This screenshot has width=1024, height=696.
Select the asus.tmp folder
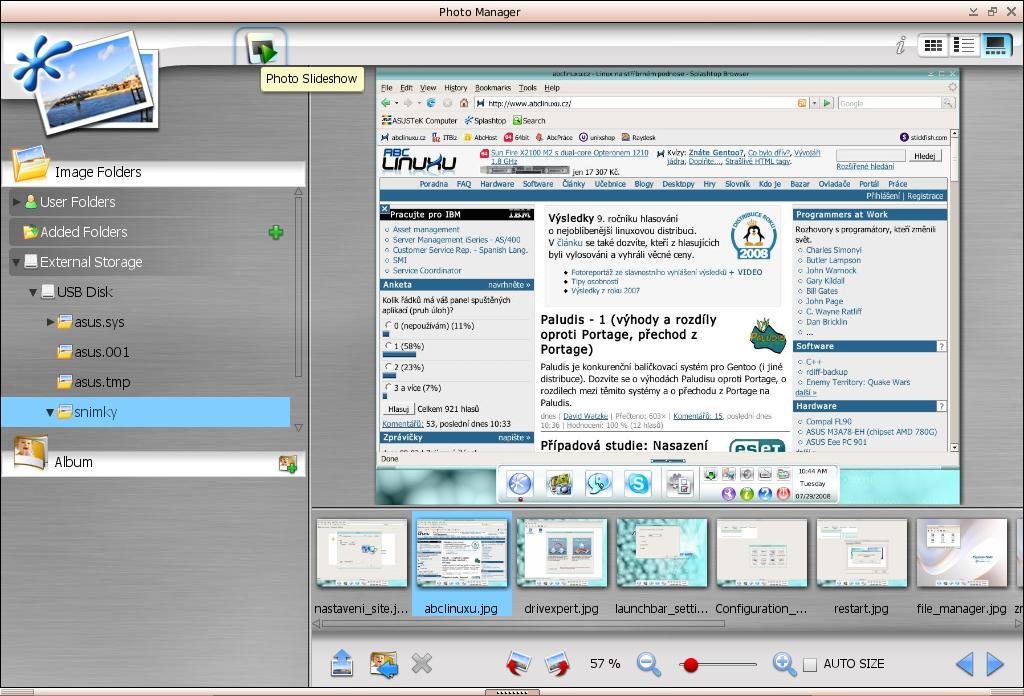[103, 382]
